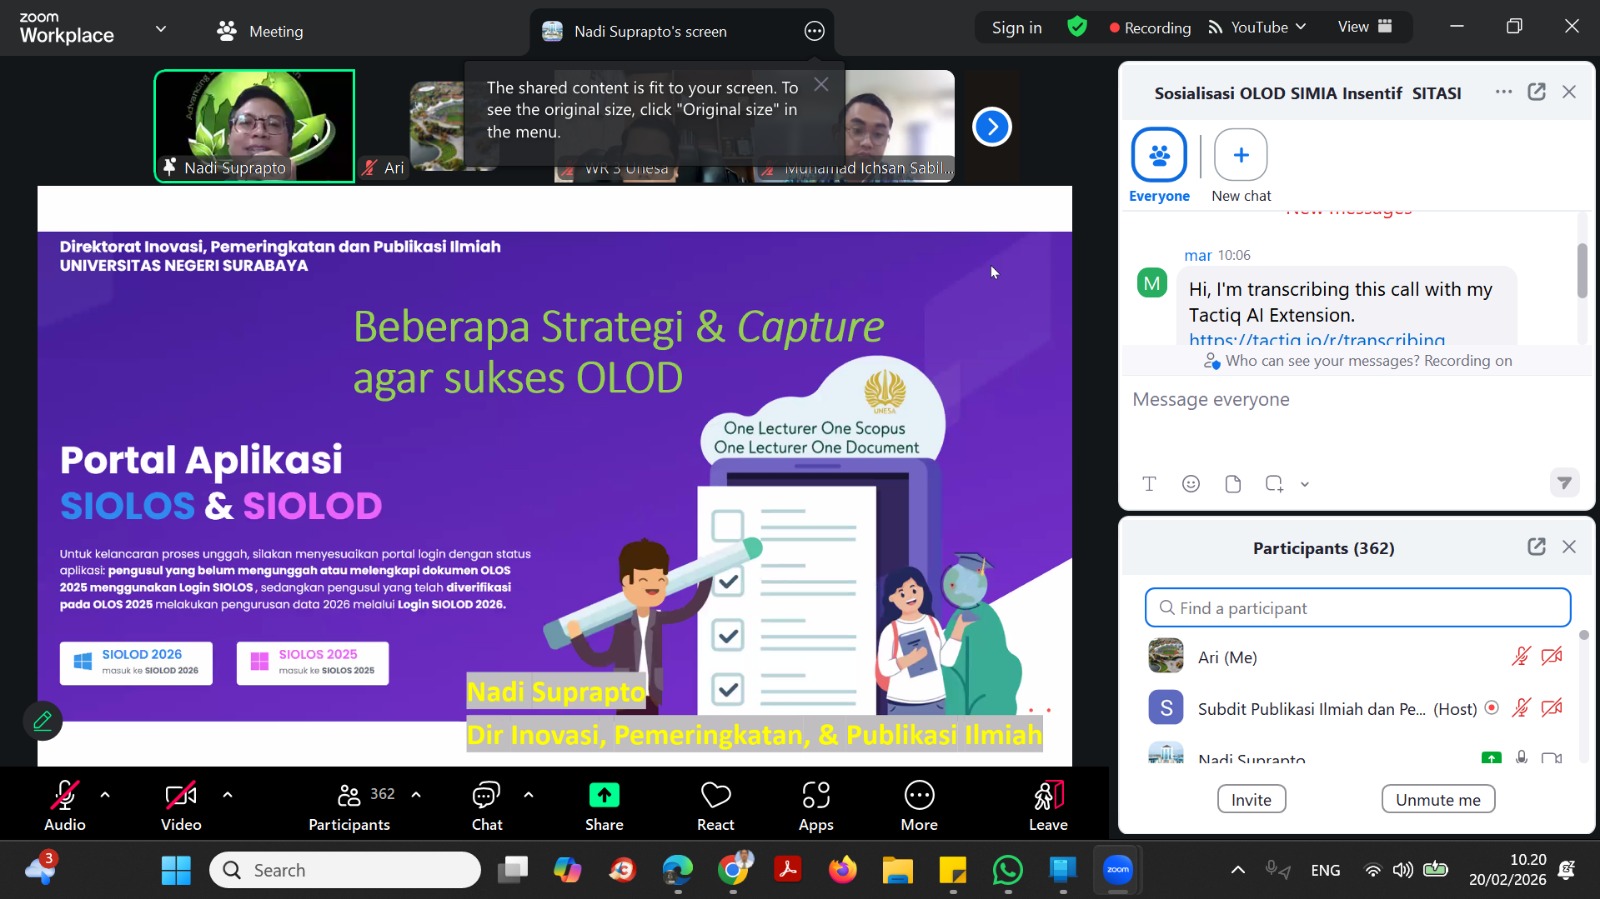Image resolution: width=1600 pixels, height=899 pixels.
Task: Click the Invite button
Action: 1251,799
